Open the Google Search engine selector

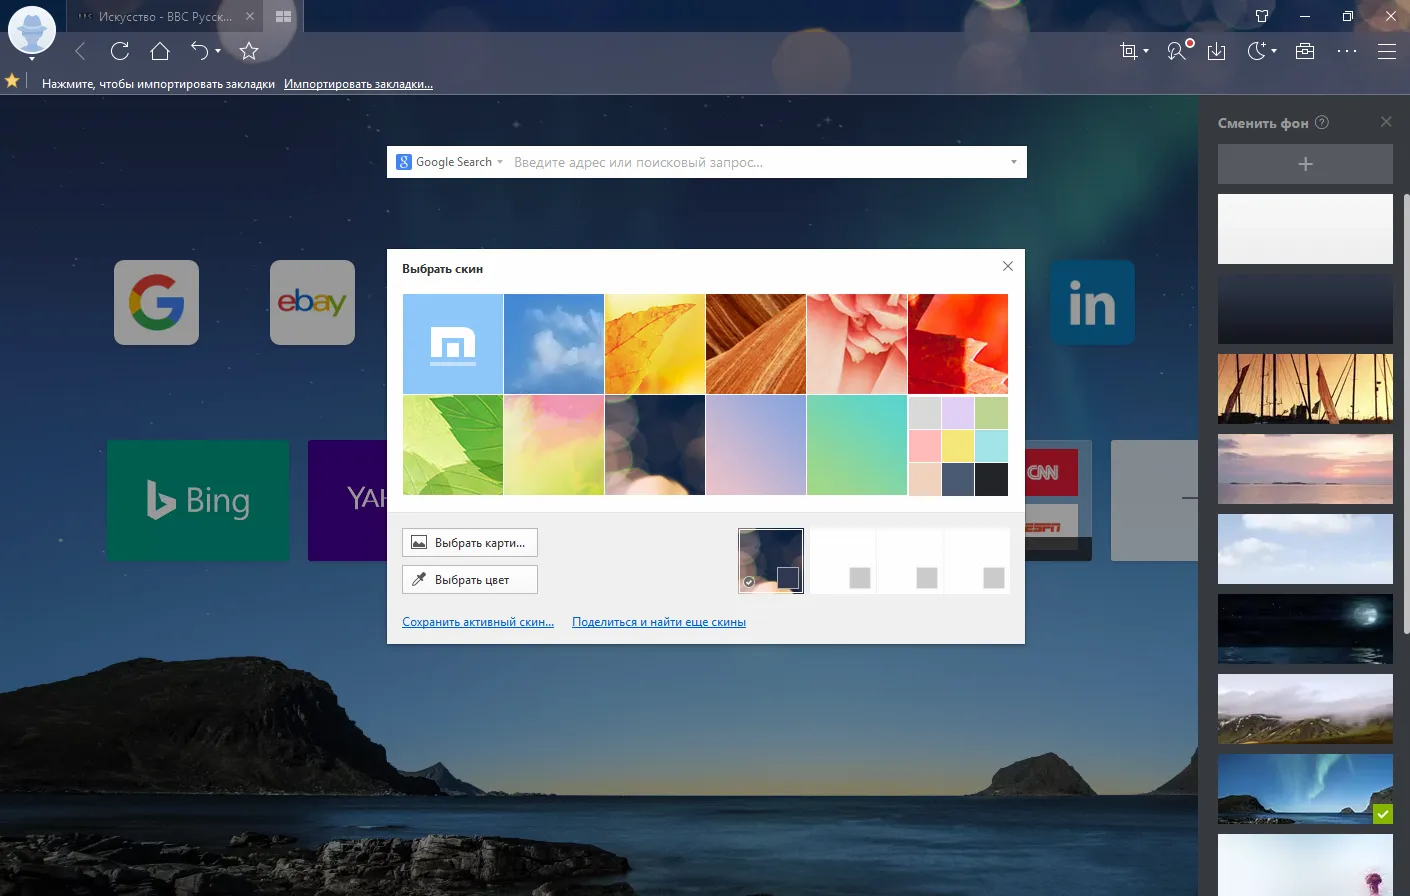tap(450, 162)
